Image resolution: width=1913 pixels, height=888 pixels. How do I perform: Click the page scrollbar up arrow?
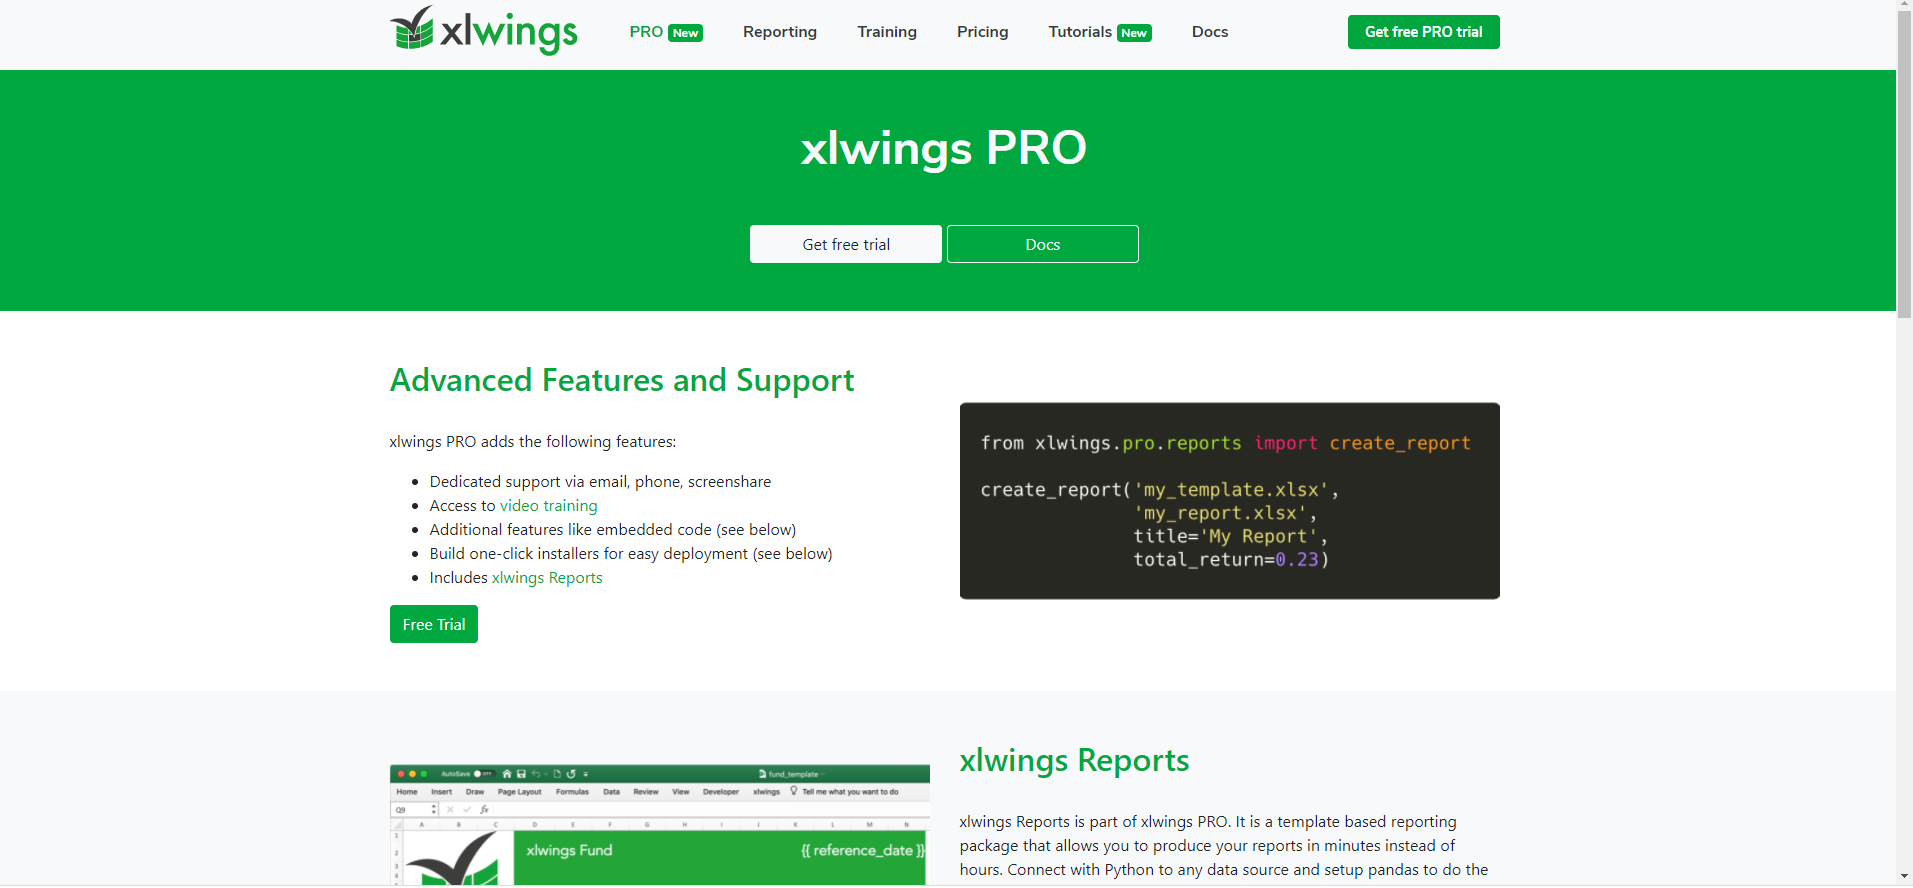(x=1904, y=7)
